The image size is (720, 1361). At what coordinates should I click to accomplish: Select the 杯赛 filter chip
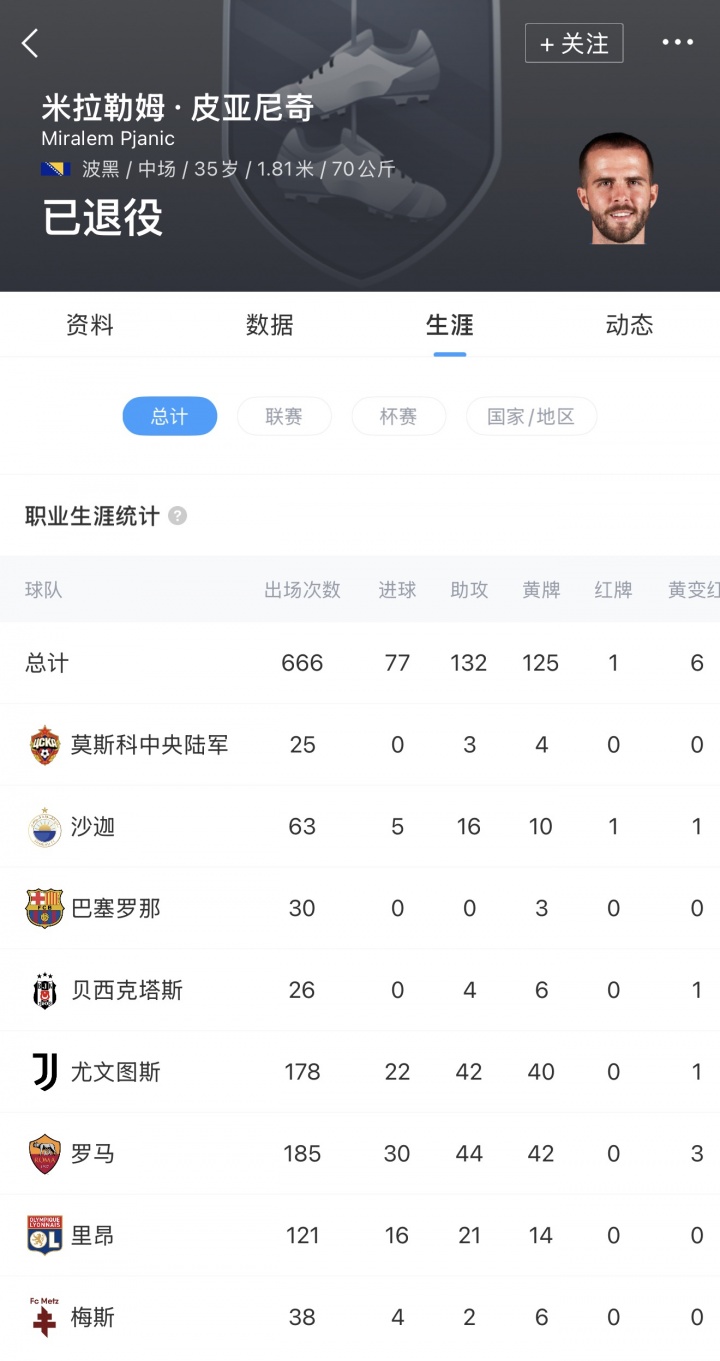[x=398, y=416]
